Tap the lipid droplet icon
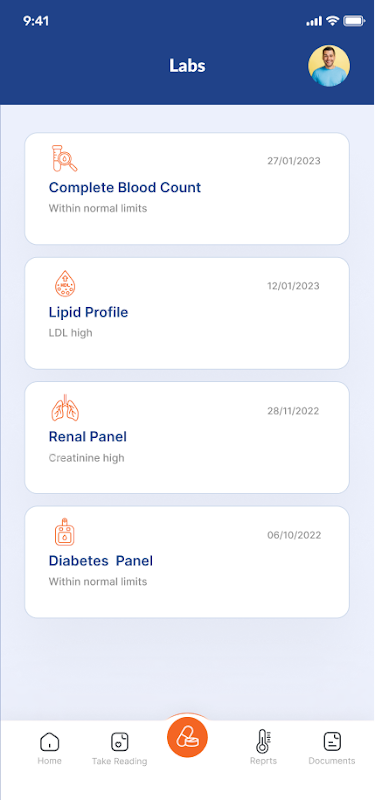 [x=65, y=284]
